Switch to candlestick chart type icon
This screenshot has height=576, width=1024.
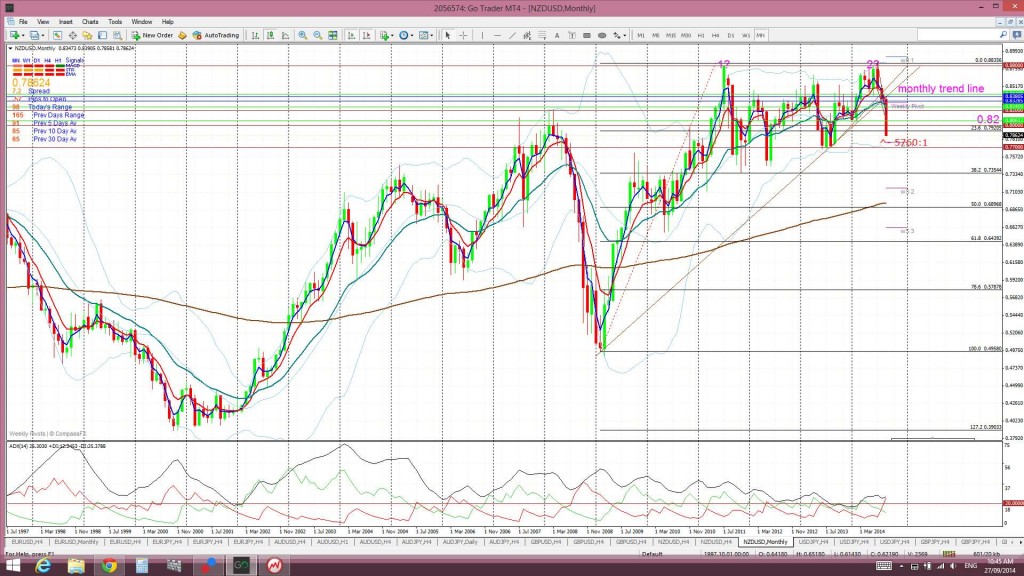click(x=270, y=35)
